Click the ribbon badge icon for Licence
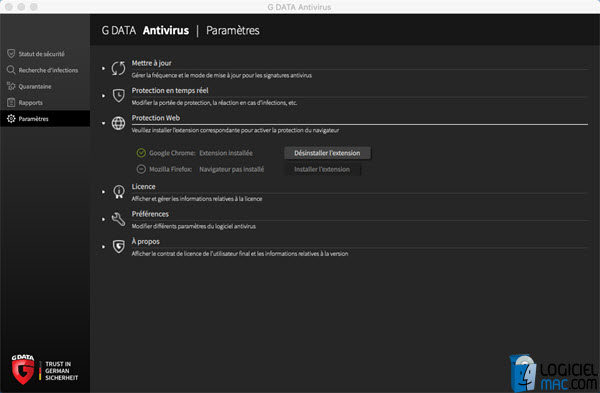The width and height of the screenshot is (600, 393). (x=119, y=191)
